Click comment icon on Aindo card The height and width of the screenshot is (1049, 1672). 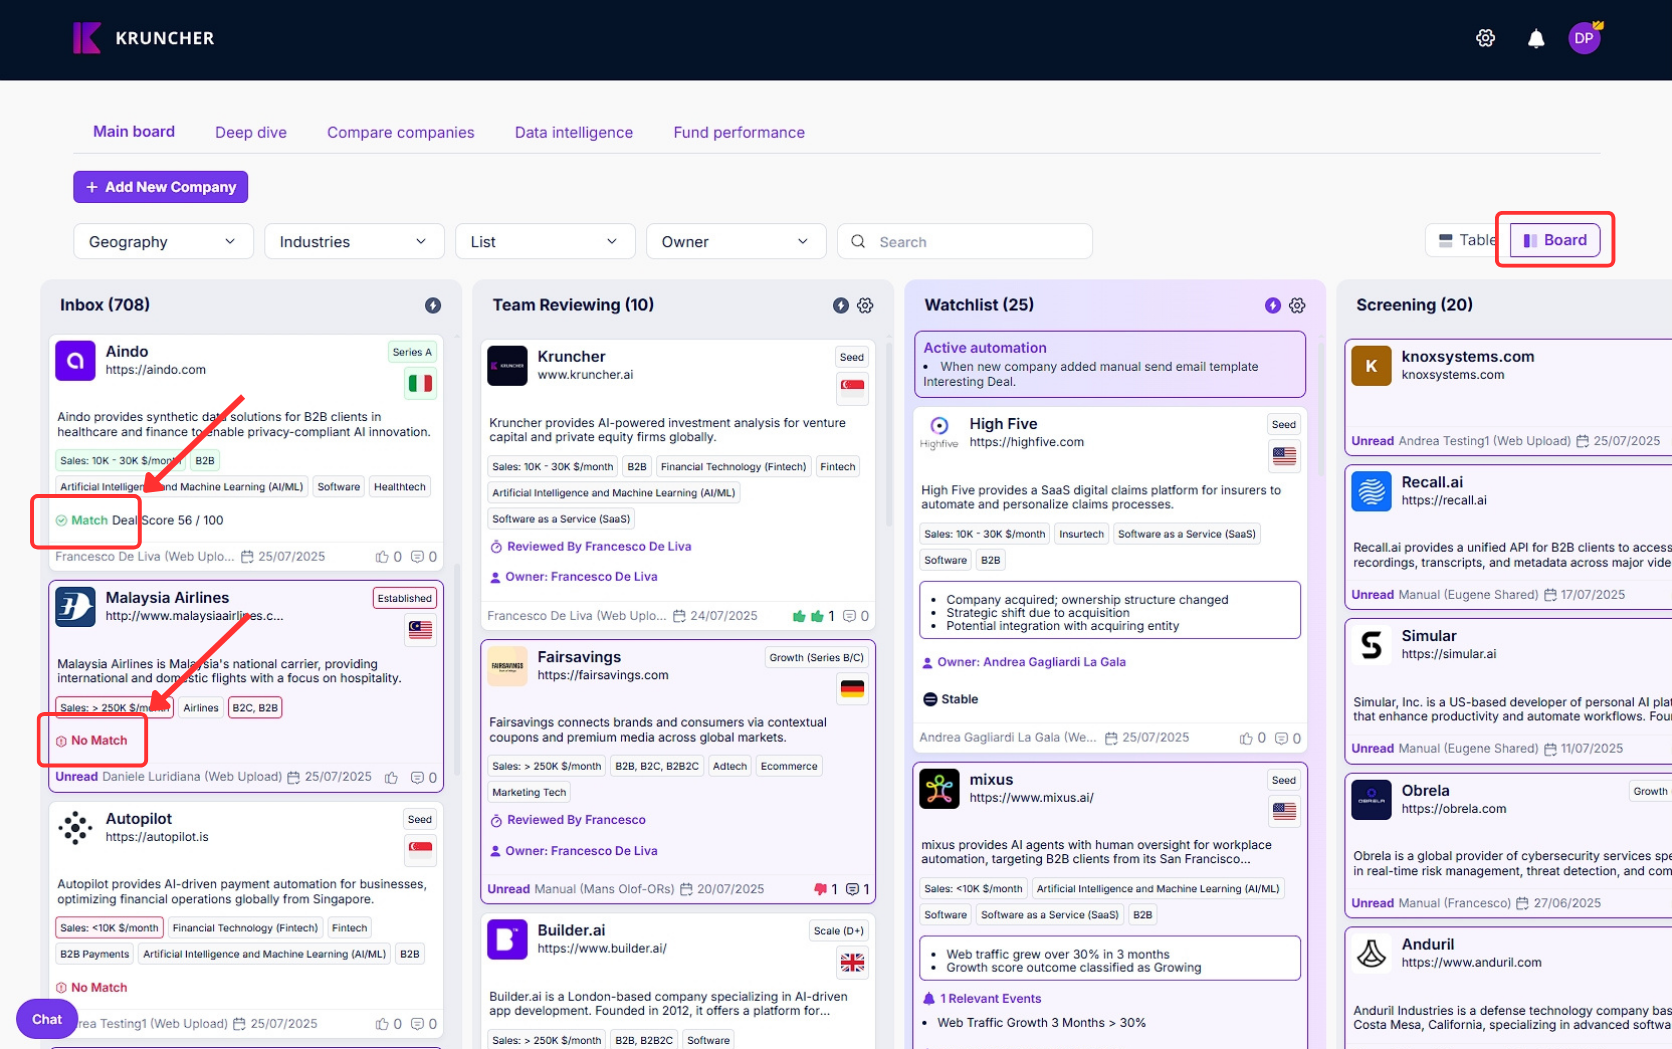(x=418, y=557)
